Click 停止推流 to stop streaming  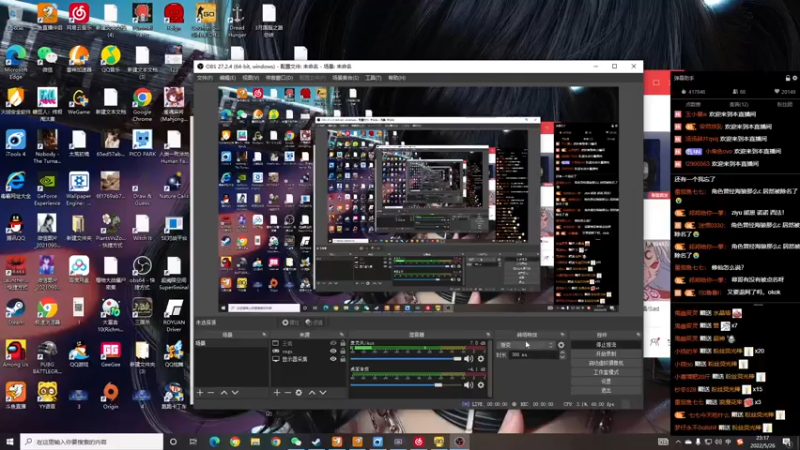606,345
